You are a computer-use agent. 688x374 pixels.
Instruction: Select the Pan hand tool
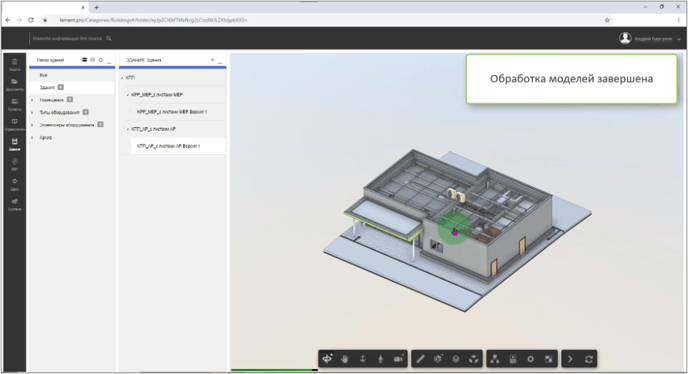coord(345,359)
